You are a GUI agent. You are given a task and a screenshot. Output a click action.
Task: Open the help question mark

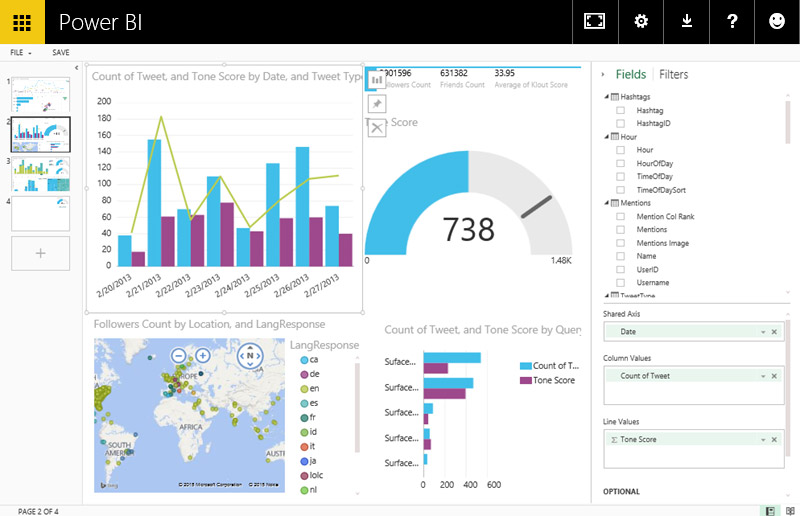(x=732, y=21)
